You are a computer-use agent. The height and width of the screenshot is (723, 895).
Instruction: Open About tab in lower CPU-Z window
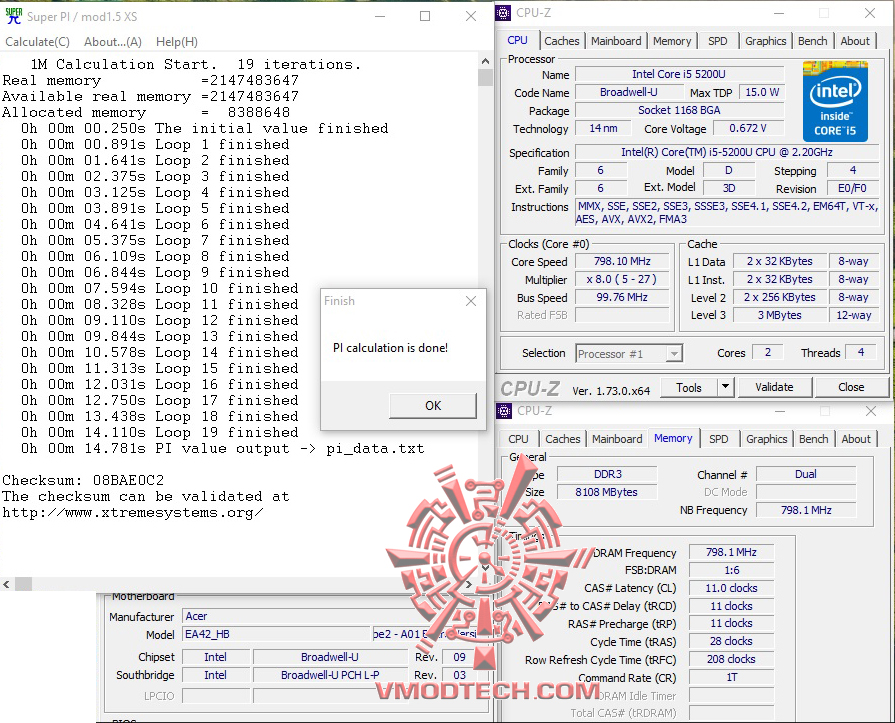[x=855, y=439]
